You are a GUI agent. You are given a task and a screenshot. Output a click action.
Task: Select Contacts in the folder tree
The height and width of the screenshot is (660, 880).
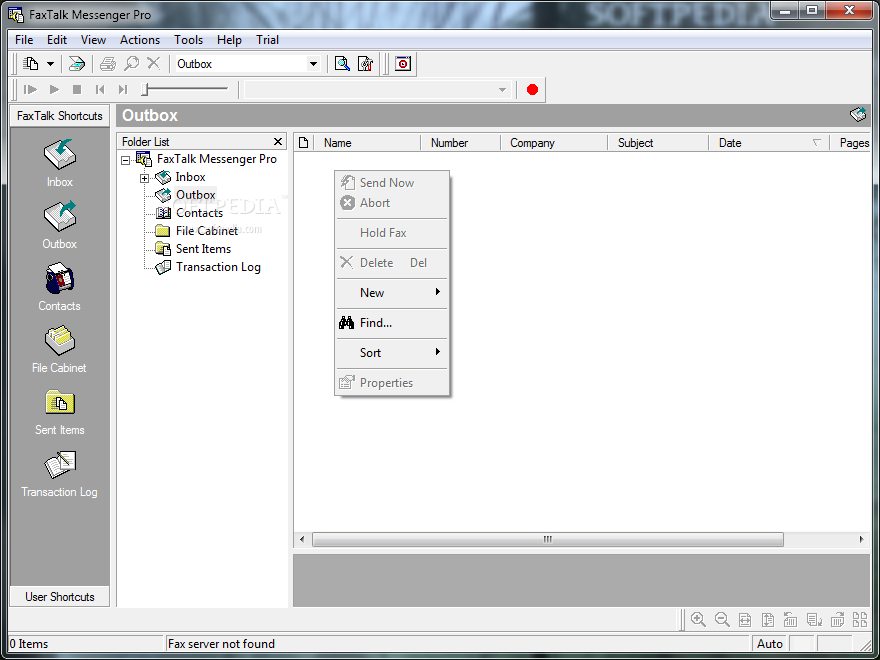point(199,213)
